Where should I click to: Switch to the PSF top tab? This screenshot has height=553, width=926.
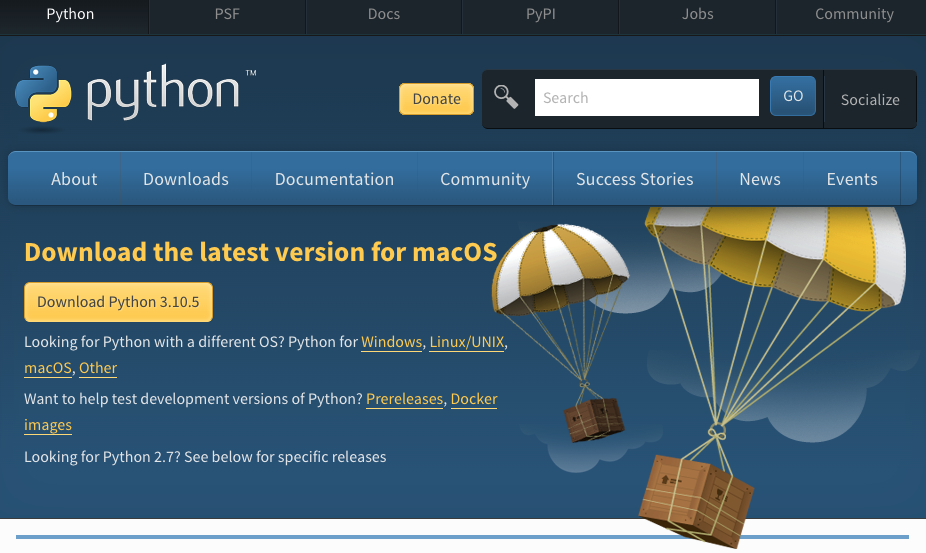(x=227, y=14)
